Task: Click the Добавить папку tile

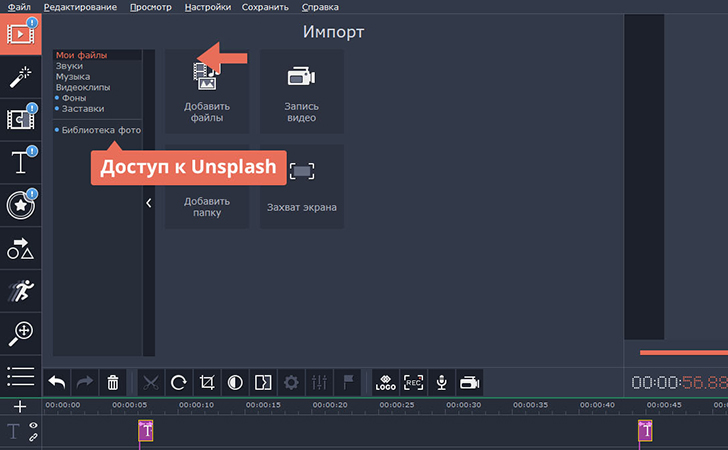Action: [x=207, y=186]
